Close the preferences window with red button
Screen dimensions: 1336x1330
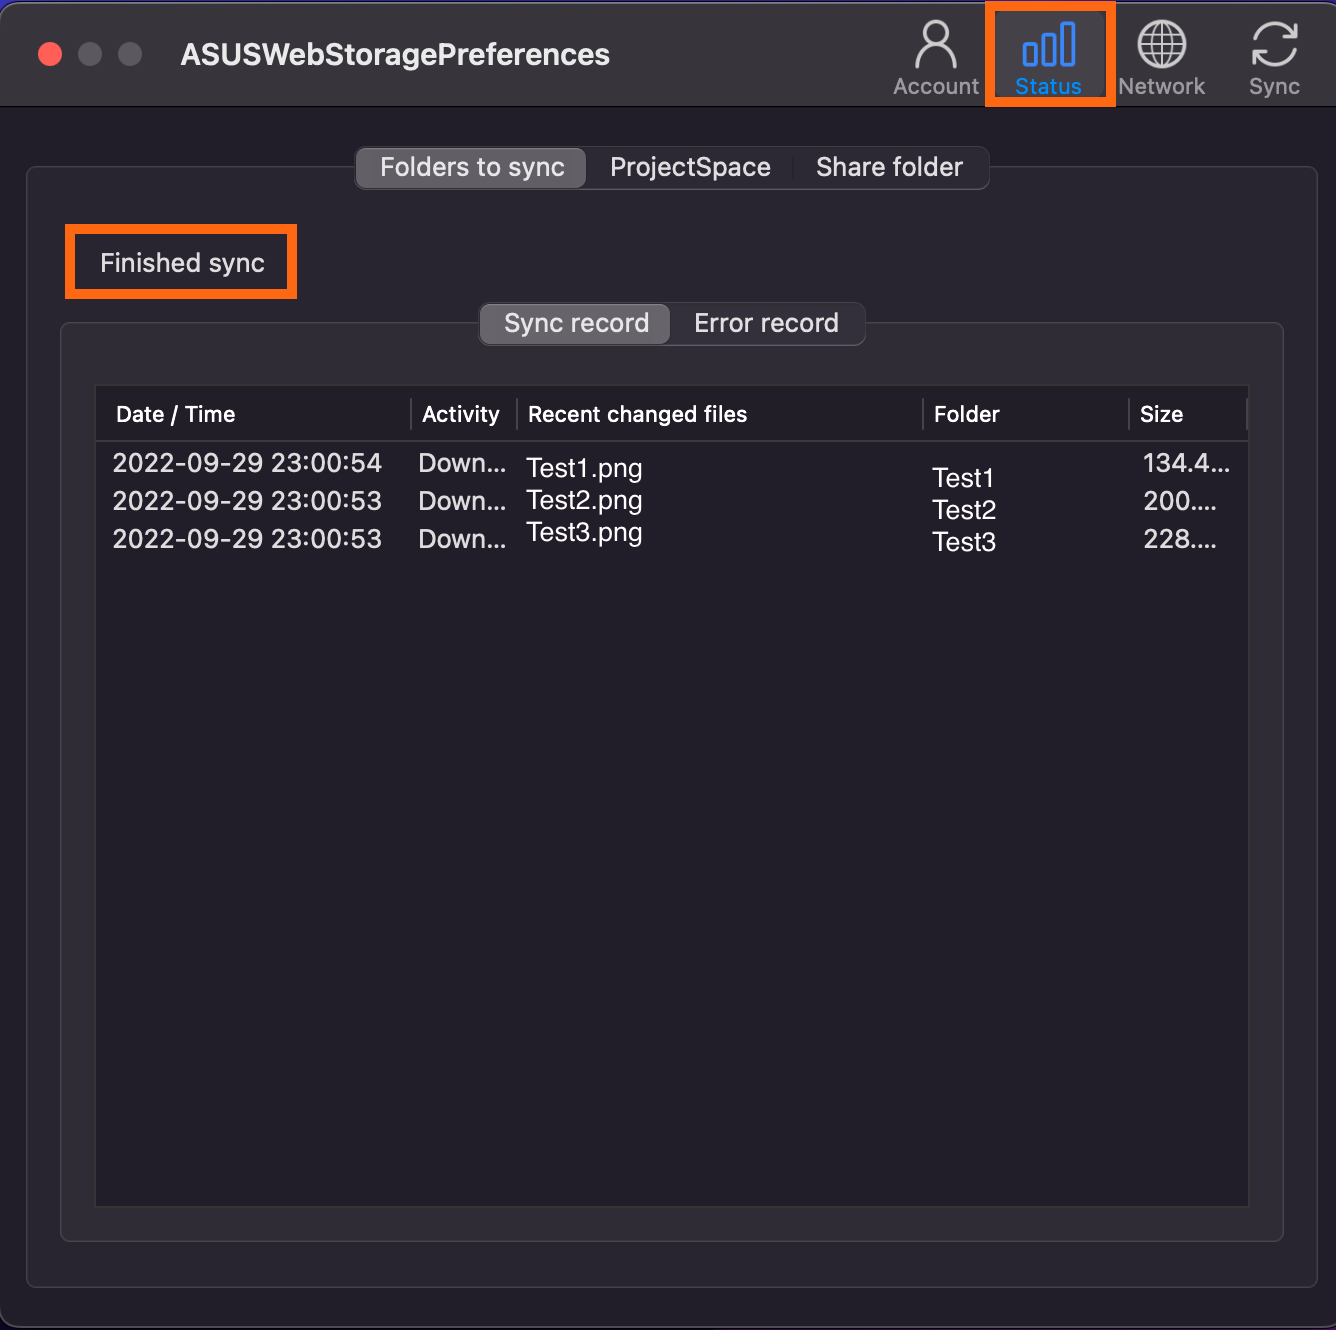pyautogui.click(x=50, y=54)
